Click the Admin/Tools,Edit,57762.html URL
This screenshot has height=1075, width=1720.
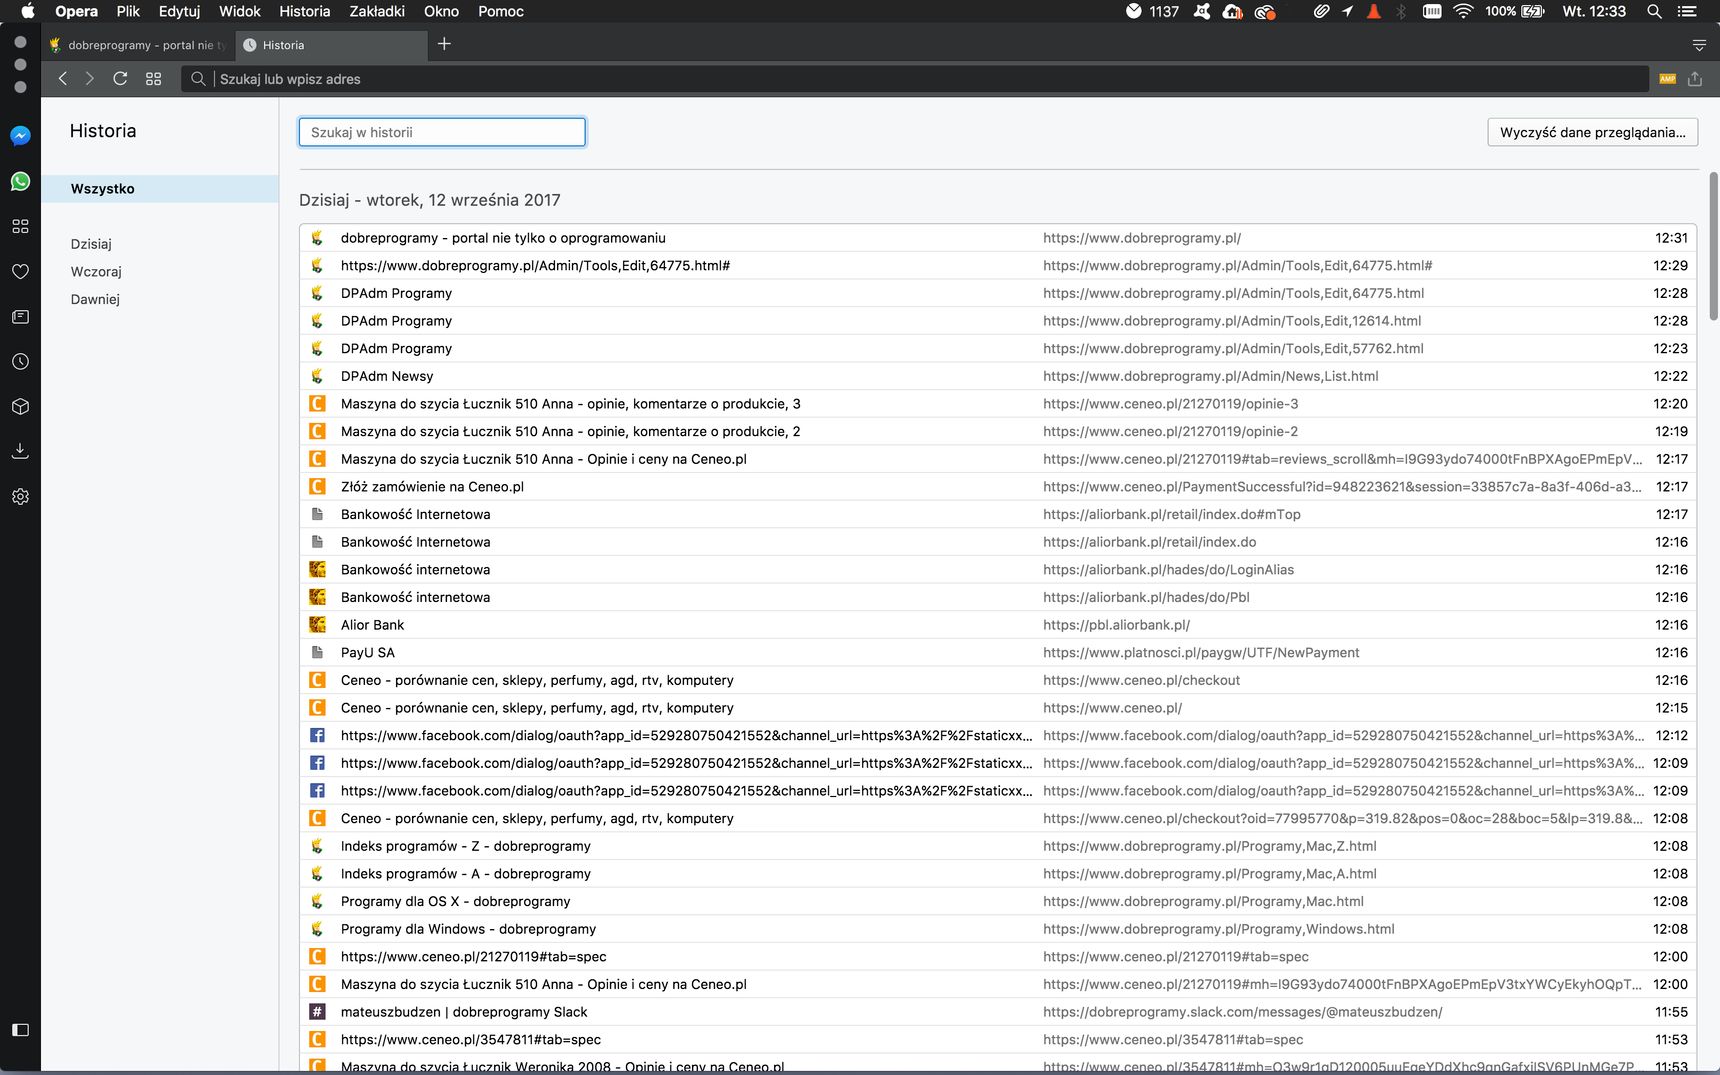(x=1233, y=349)
